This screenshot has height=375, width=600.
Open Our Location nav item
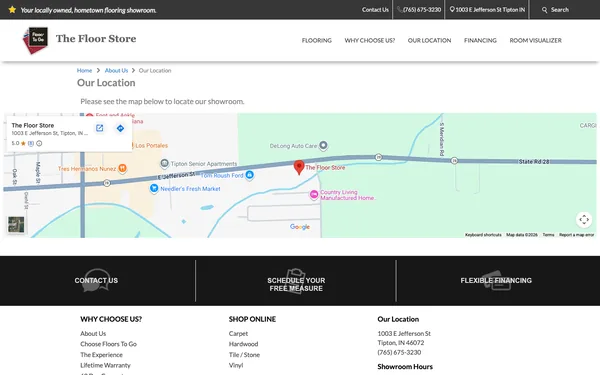[x=429, y=41]
